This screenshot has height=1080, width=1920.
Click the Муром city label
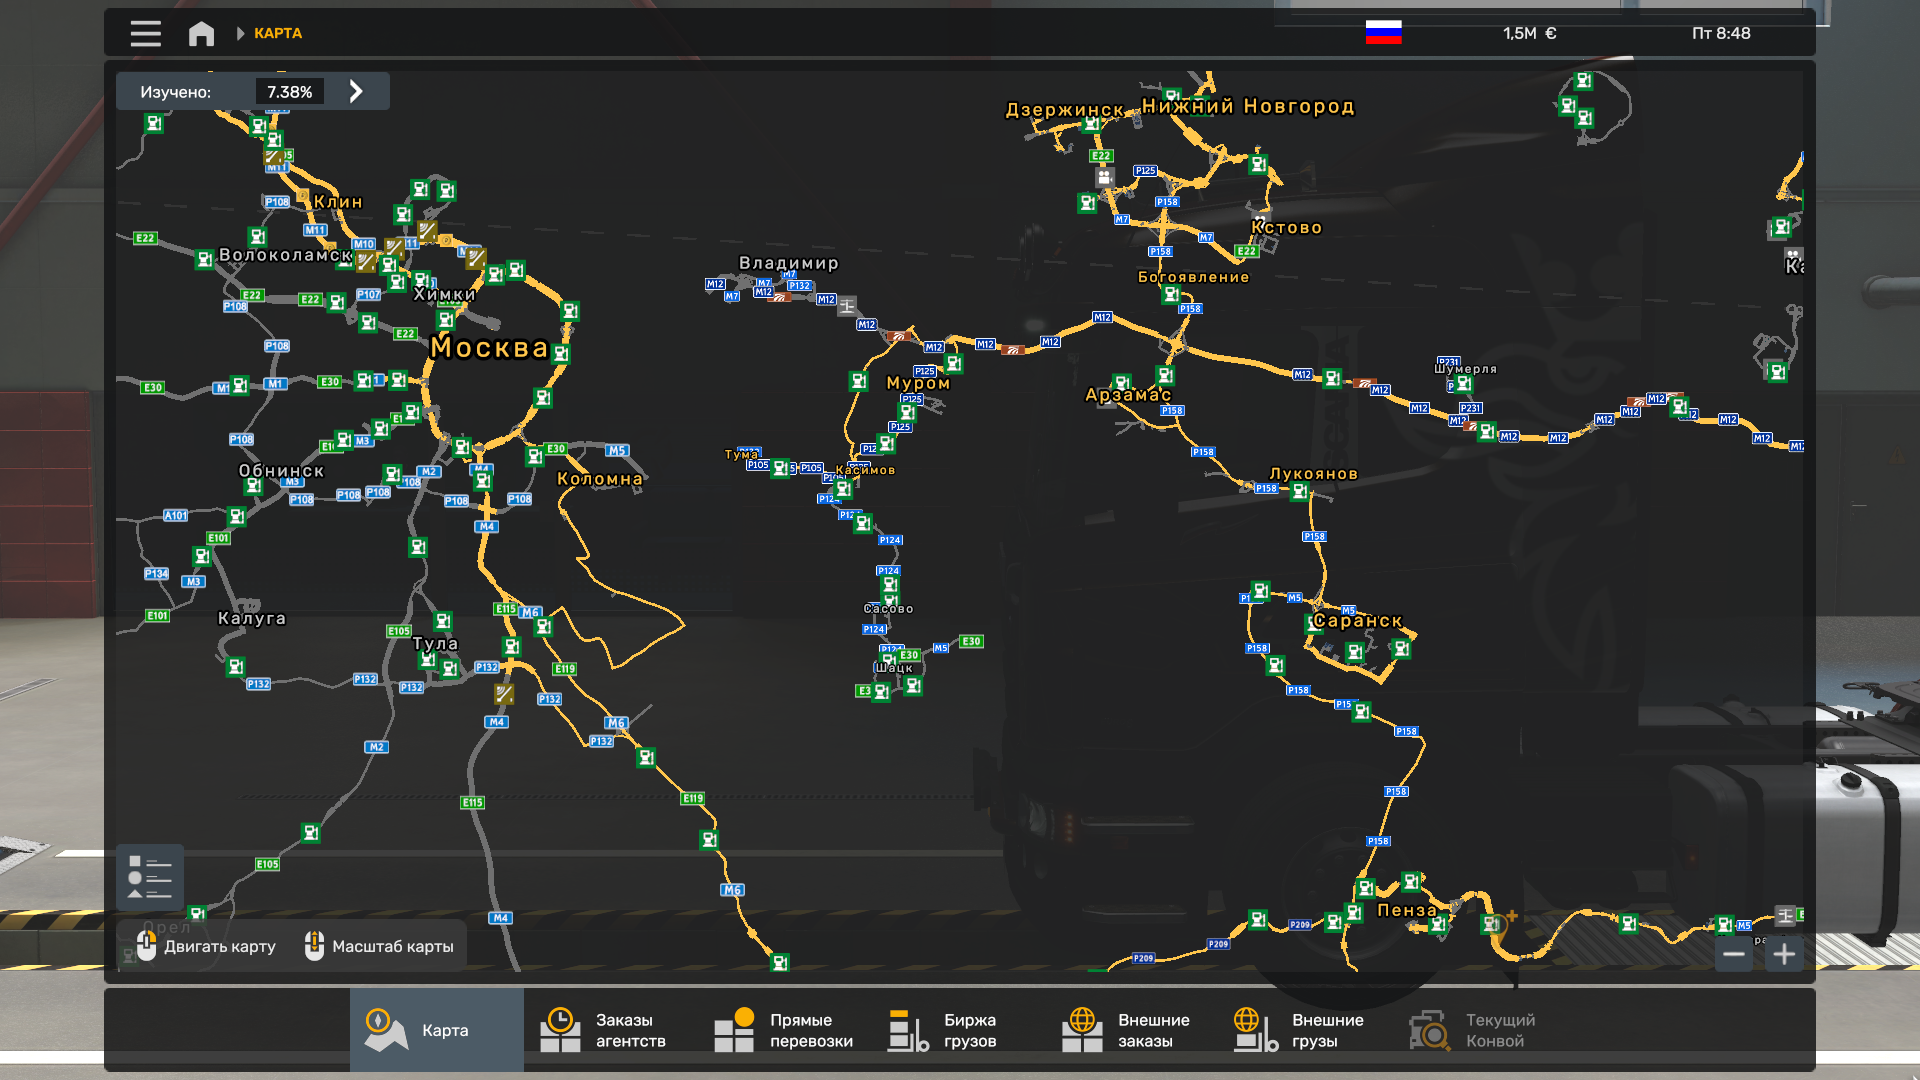click(x=918, y=383)
